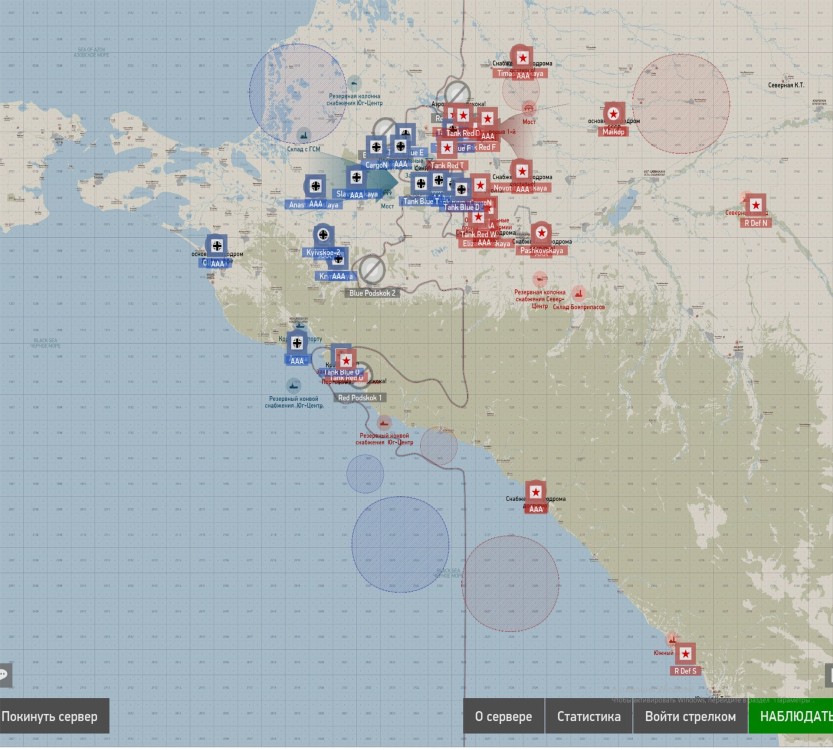Click the red star icon above Tank Red U

click(x=346, y=361)
